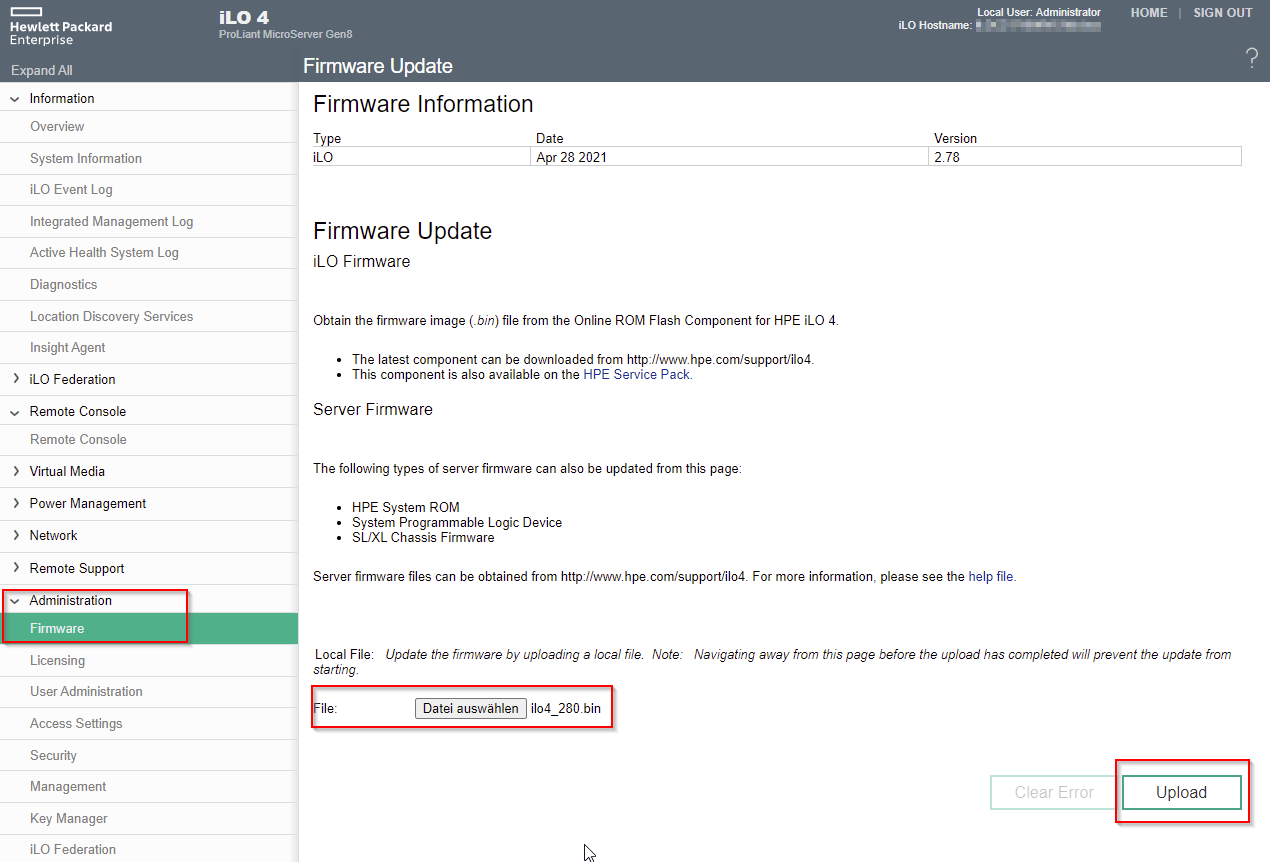Expand the Power Management section
The width and height of the screenshot is (1270, 862).
pyautogui.click(x=87, y=503)
